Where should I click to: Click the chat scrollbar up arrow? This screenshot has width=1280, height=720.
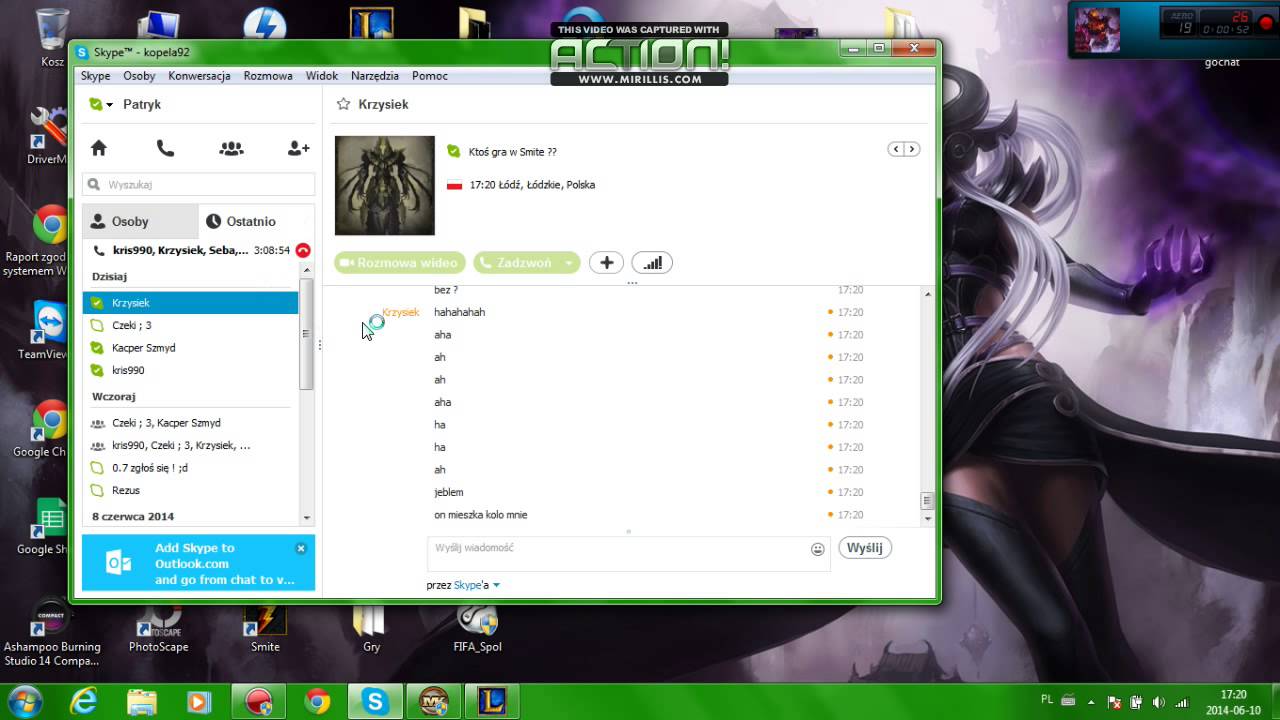point(927,294)
